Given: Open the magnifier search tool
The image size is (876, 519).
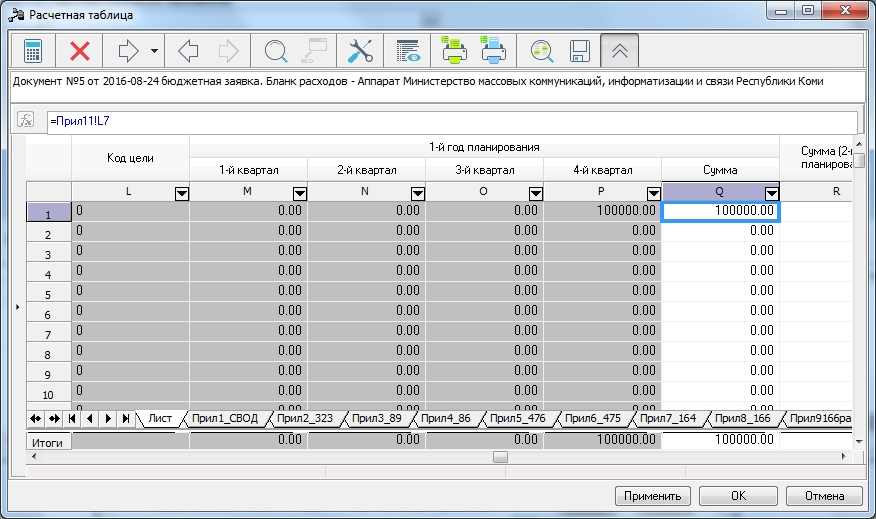Looking at the screenshot, I should pyautogui.click(x=275, y=51).
